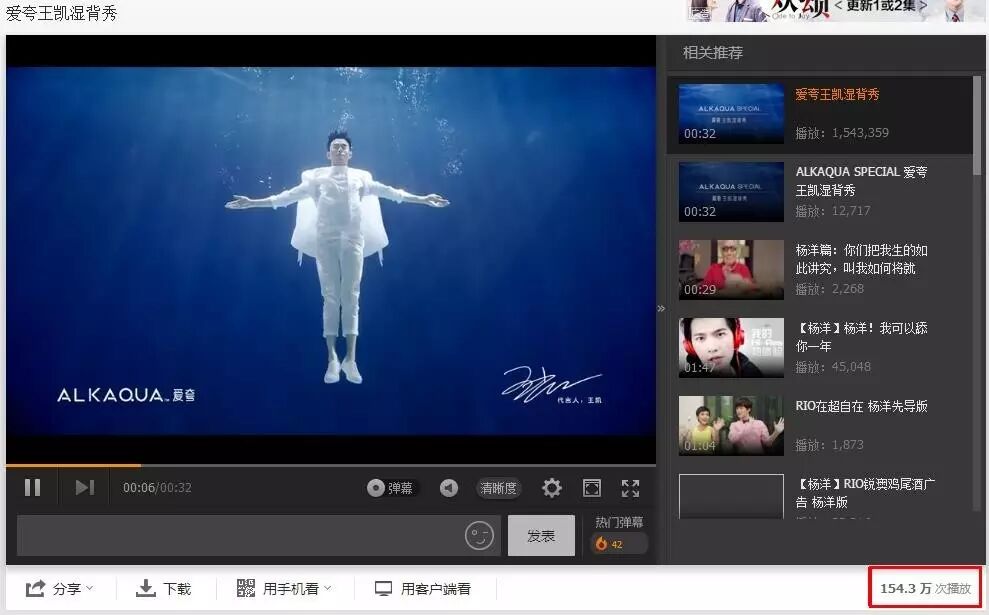Image resolution: width=989 pixels, height=615 pixels.
Task: Open RIO在超自在 杨洋先导版 video
Action: (x=861, y=406)
